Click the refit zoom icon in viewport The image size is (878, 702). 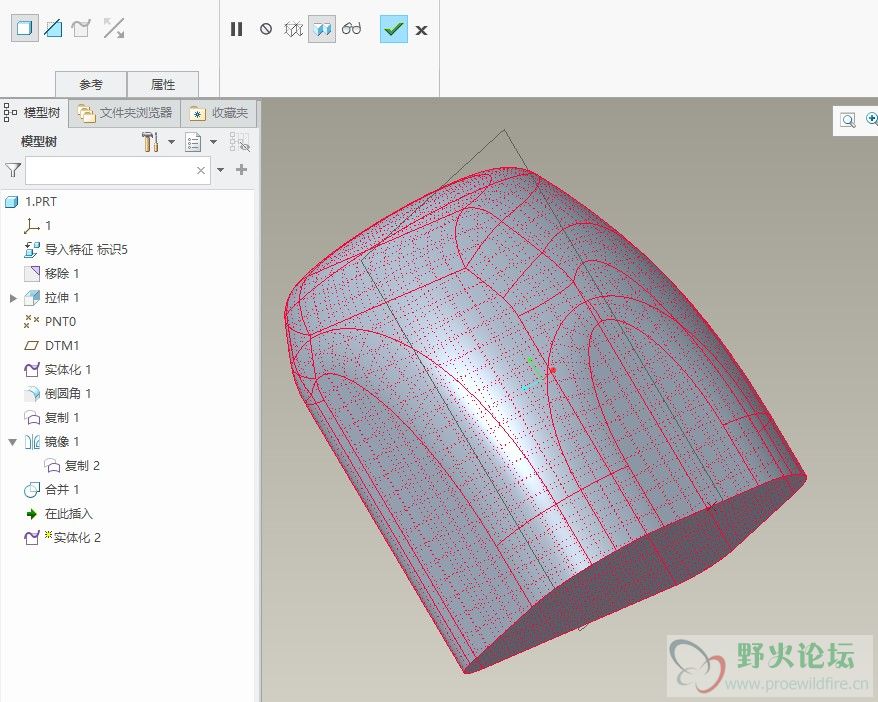pos(848,120)
